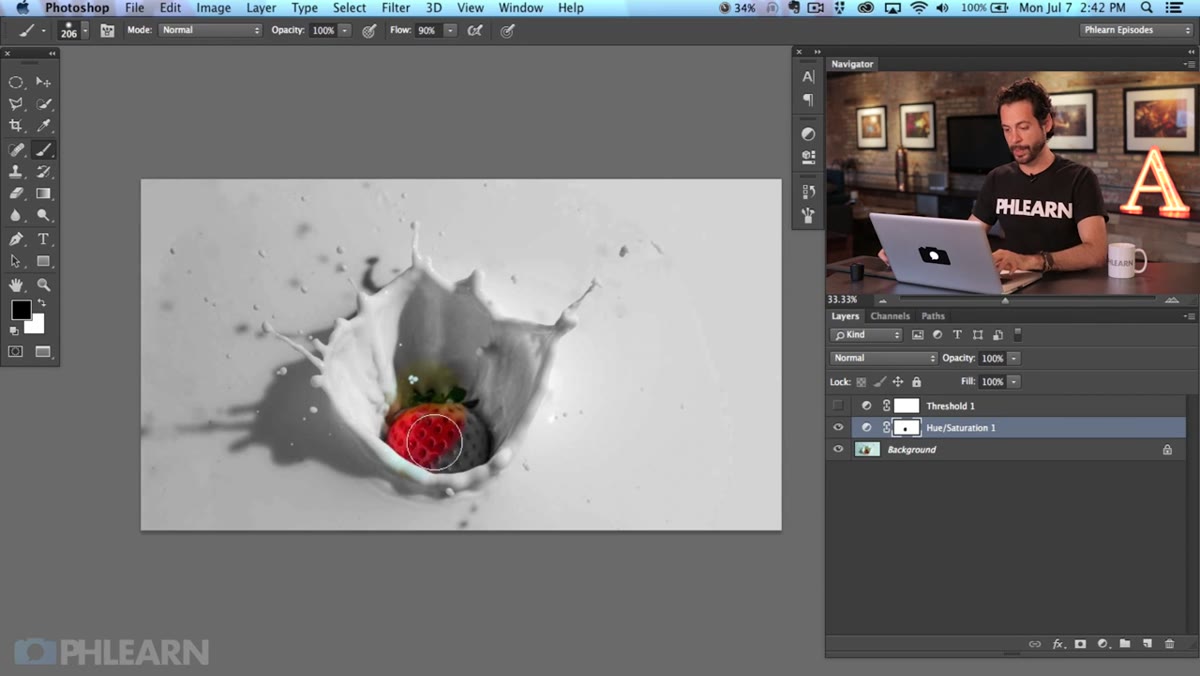The height and width of the screenshot is (676, 1200).
Task: Select the Pen tool
Action: click(x=16, y=240)
